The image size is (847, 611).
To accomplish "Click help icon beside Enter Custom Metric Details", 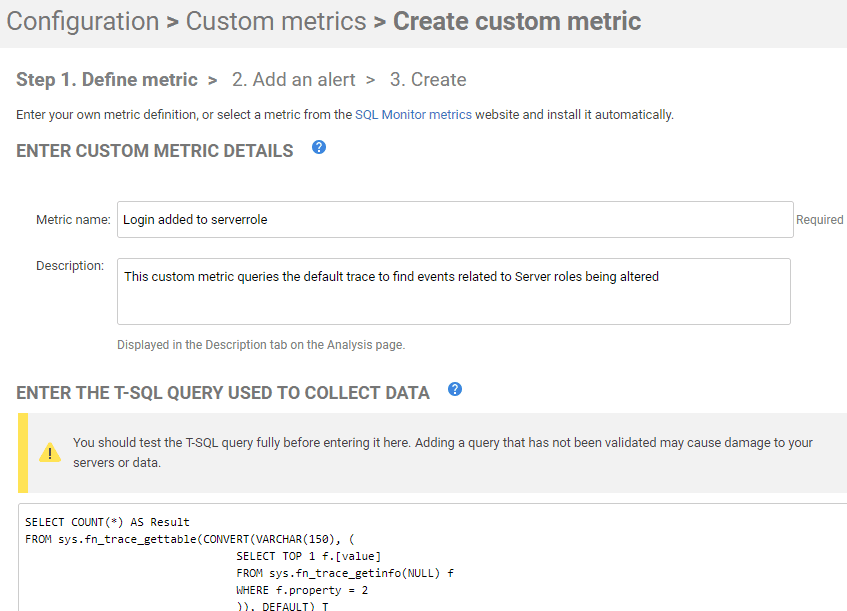I will coord(319,147).
